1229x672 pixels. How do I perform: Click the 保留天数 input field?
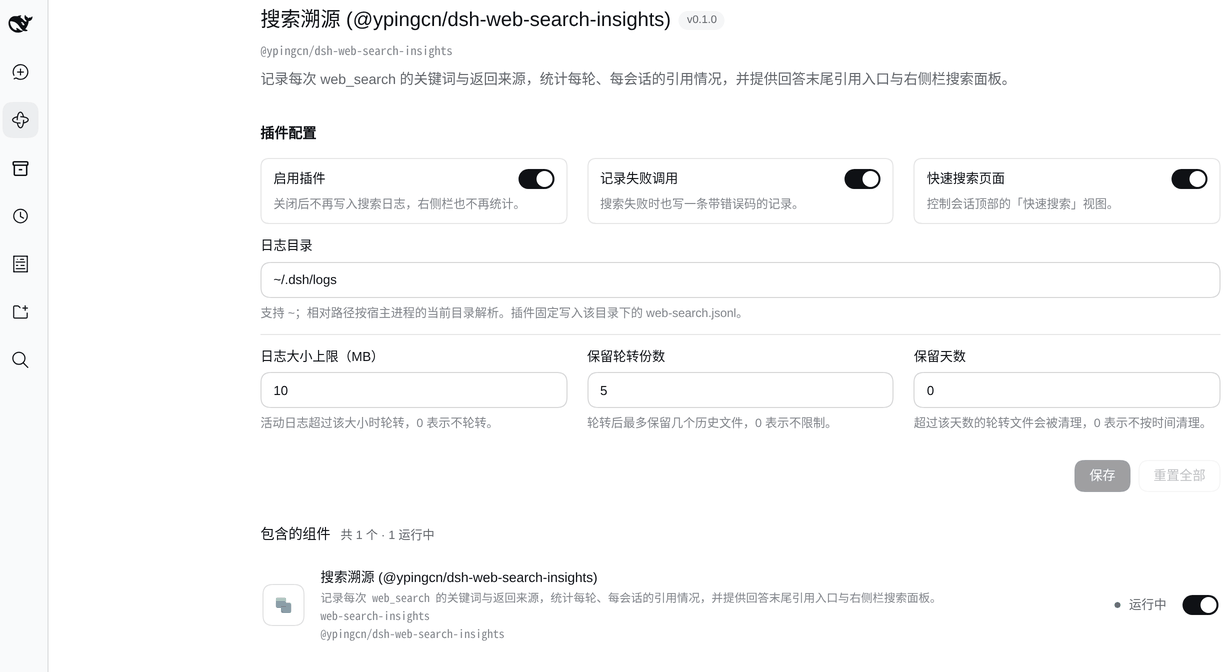[1067, 390]
